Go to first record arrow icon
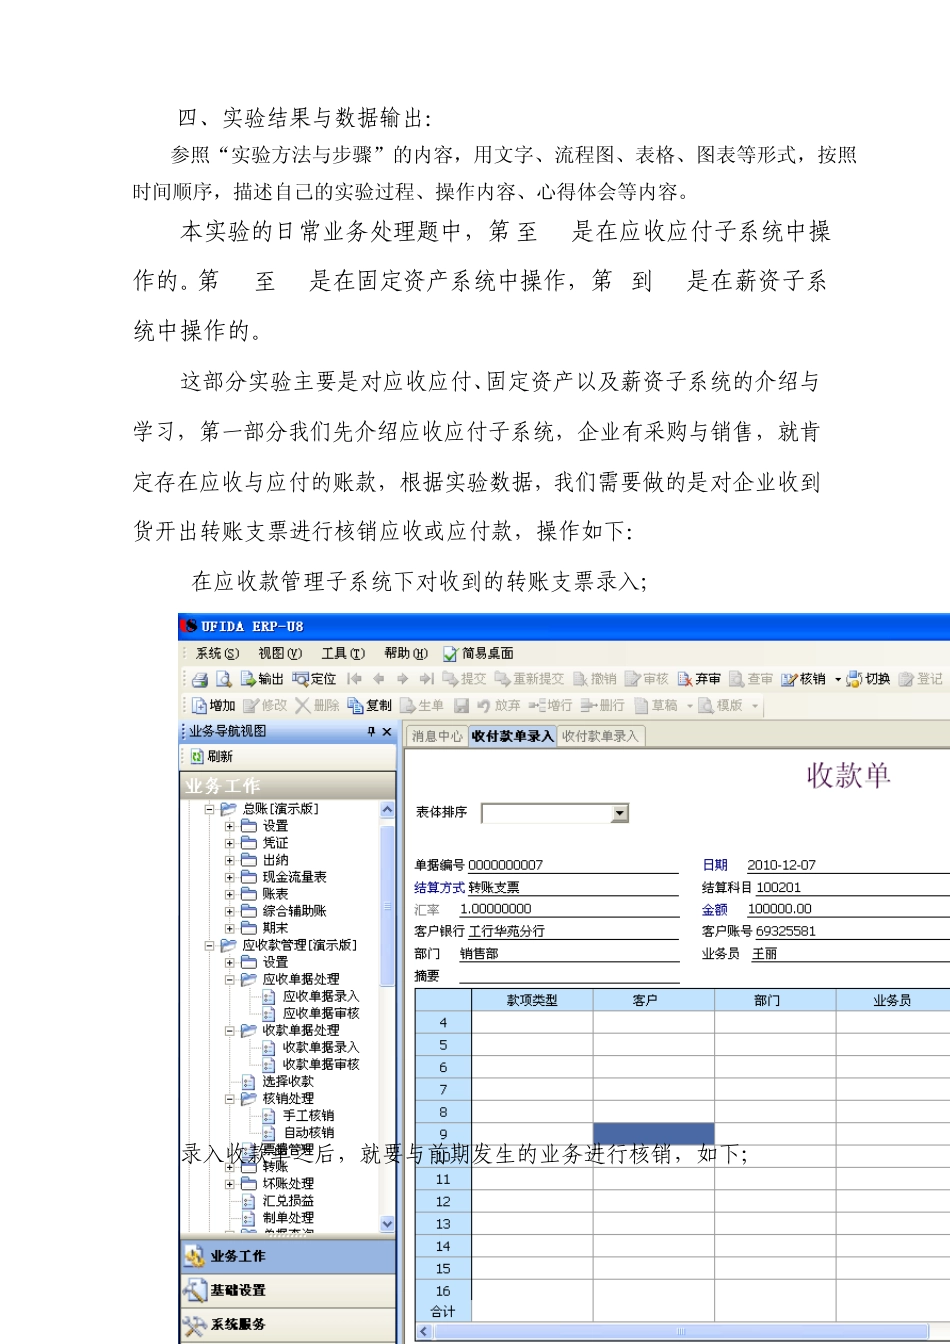Screen dimensions: 950x1344 (354, 679)
